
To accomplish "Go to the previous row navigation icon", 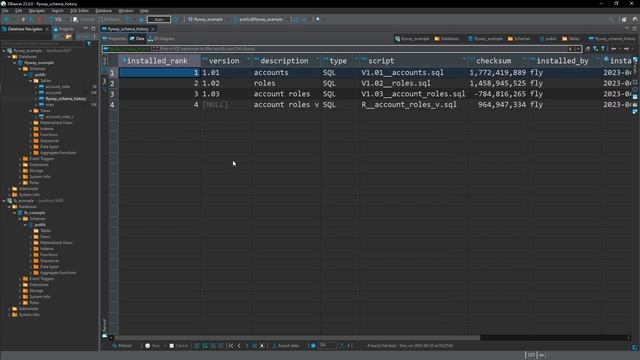I will pos(239,346).
